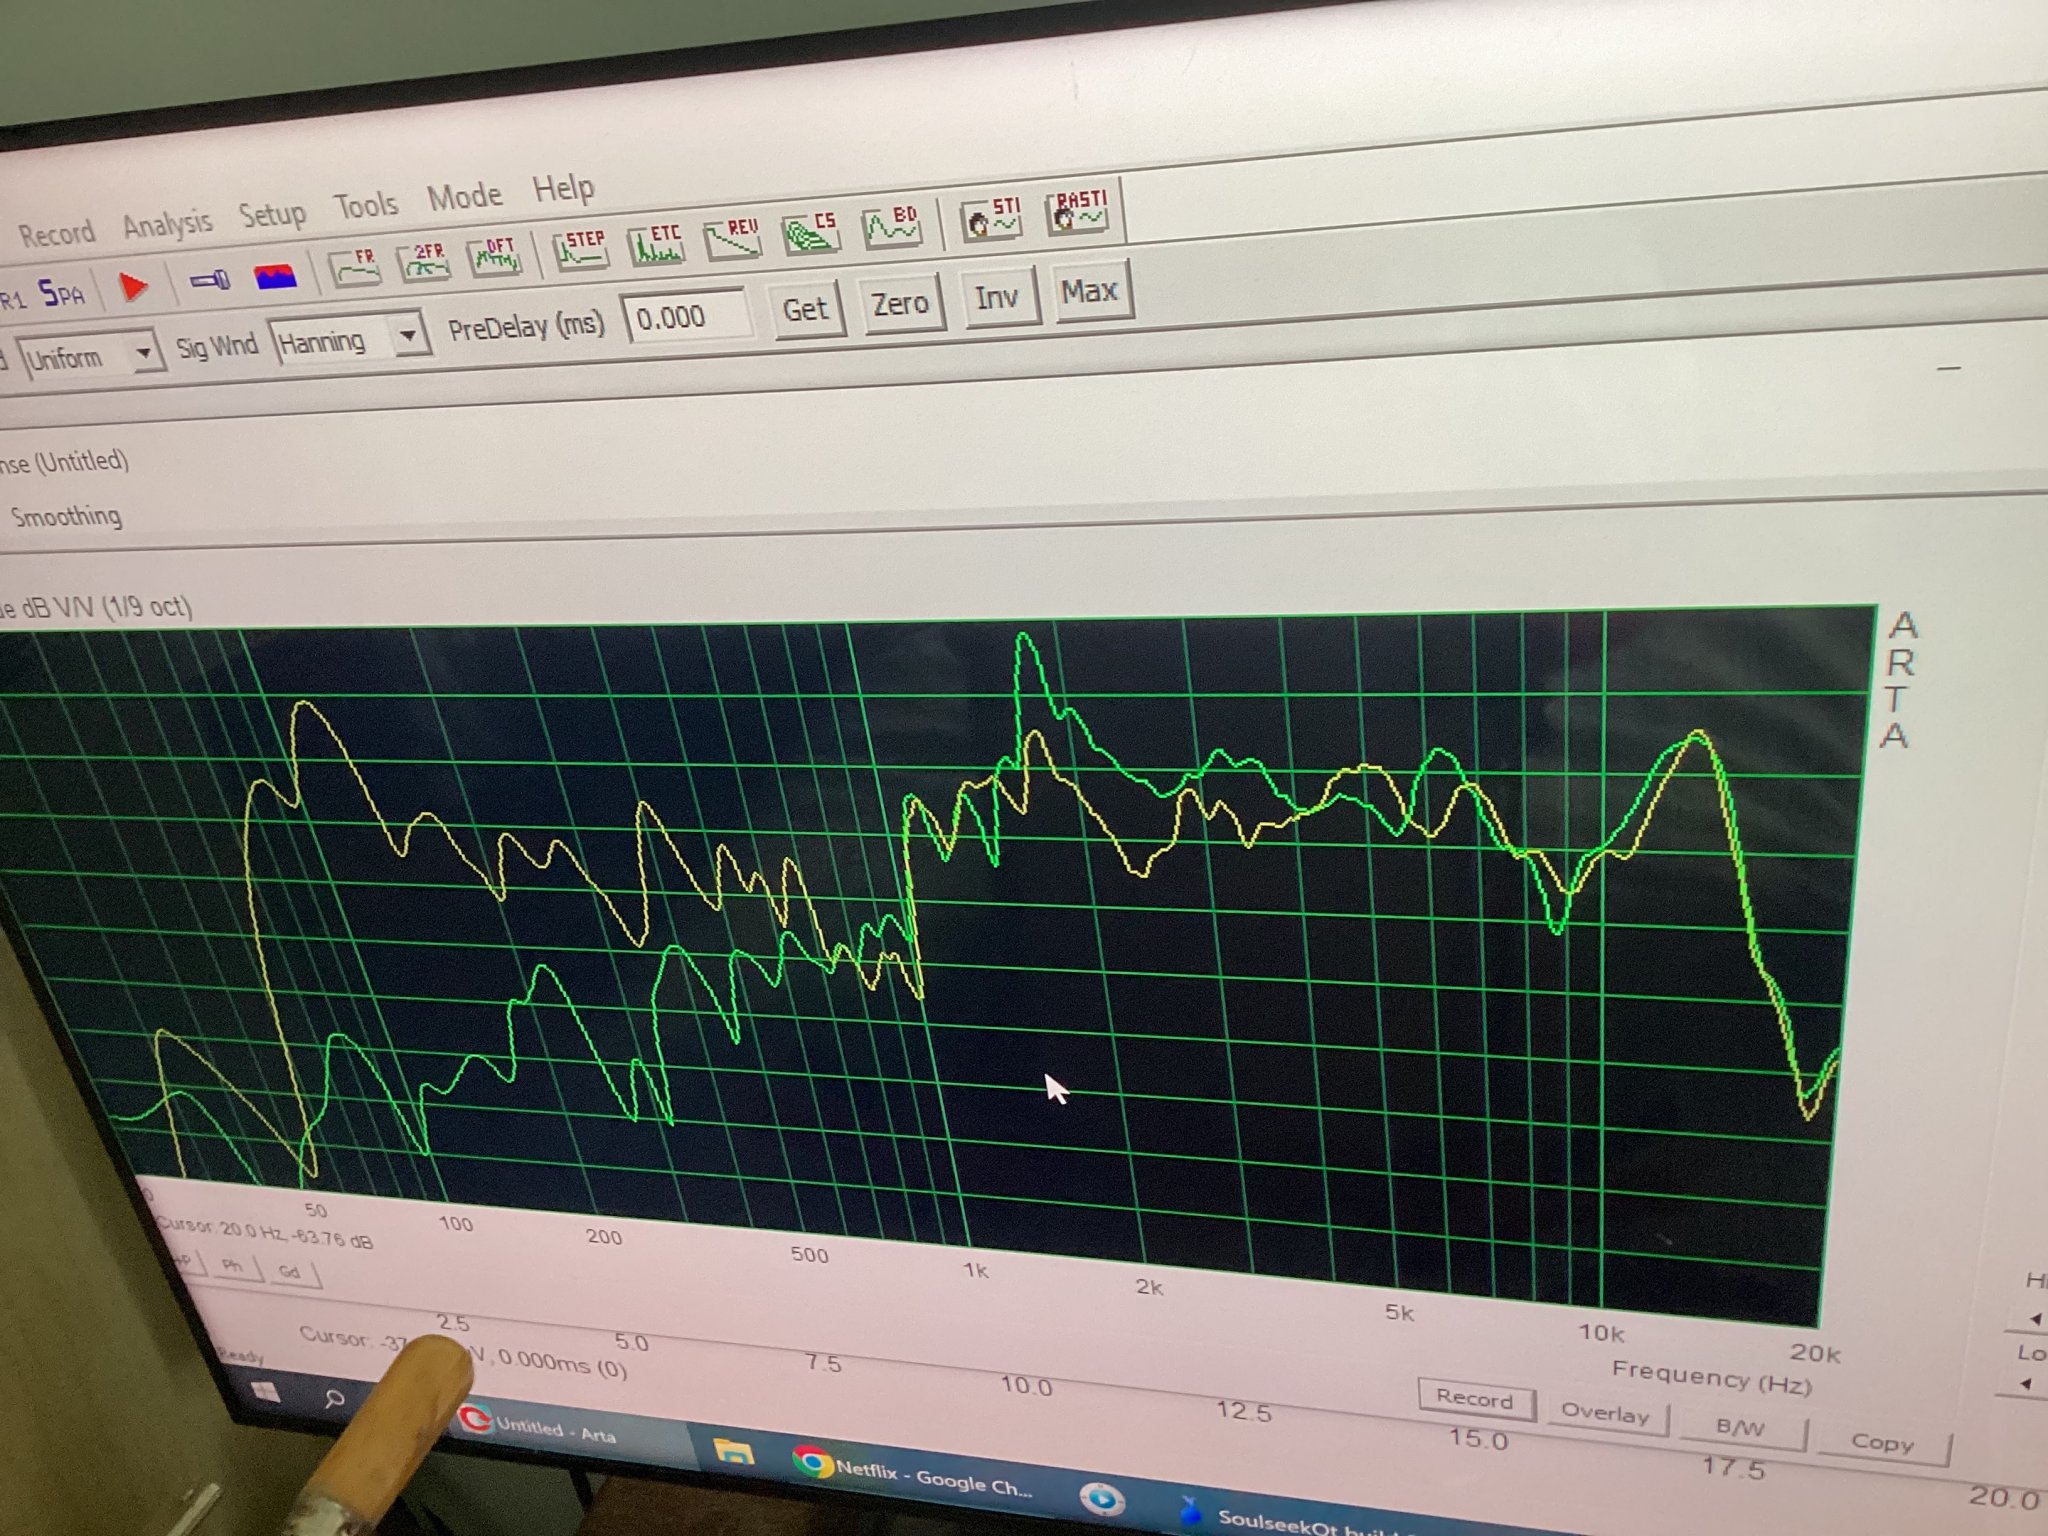
Task: Open the Setup menu
Action: pos(272,214)
